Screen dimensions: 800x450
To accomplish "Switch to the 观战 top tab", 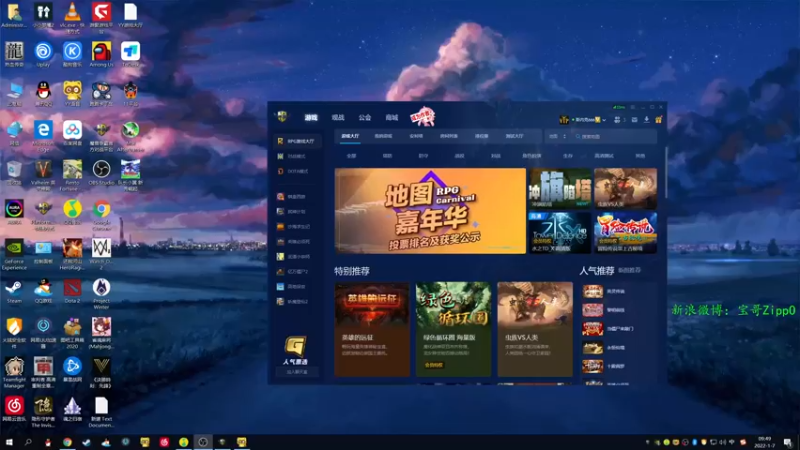I will 338,117.
